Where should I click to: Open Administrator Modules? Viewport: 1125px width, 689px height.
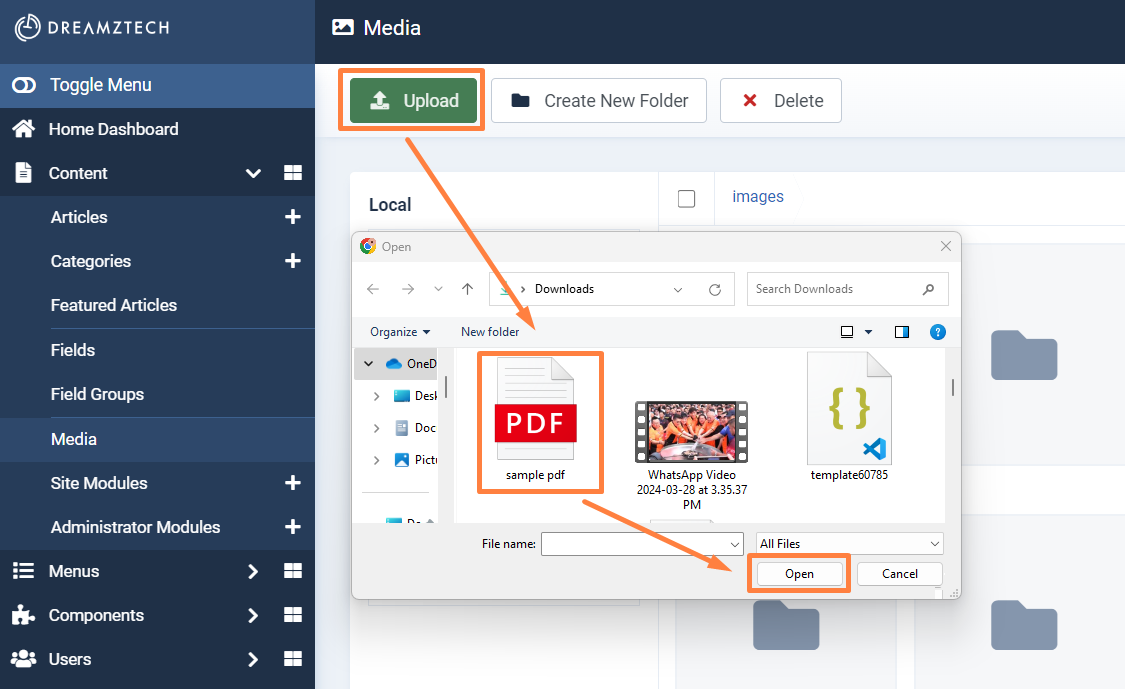[135, 527]
